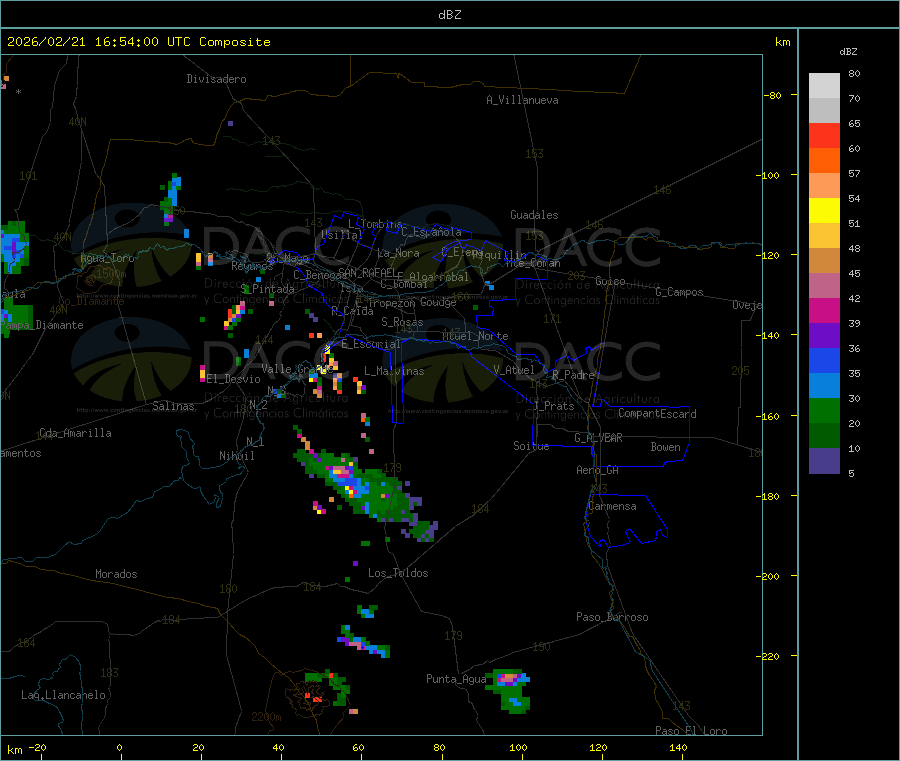Click the 'Divisadero' place label
The width and height of the screenshot is (900, 761).
click(216, 79)
